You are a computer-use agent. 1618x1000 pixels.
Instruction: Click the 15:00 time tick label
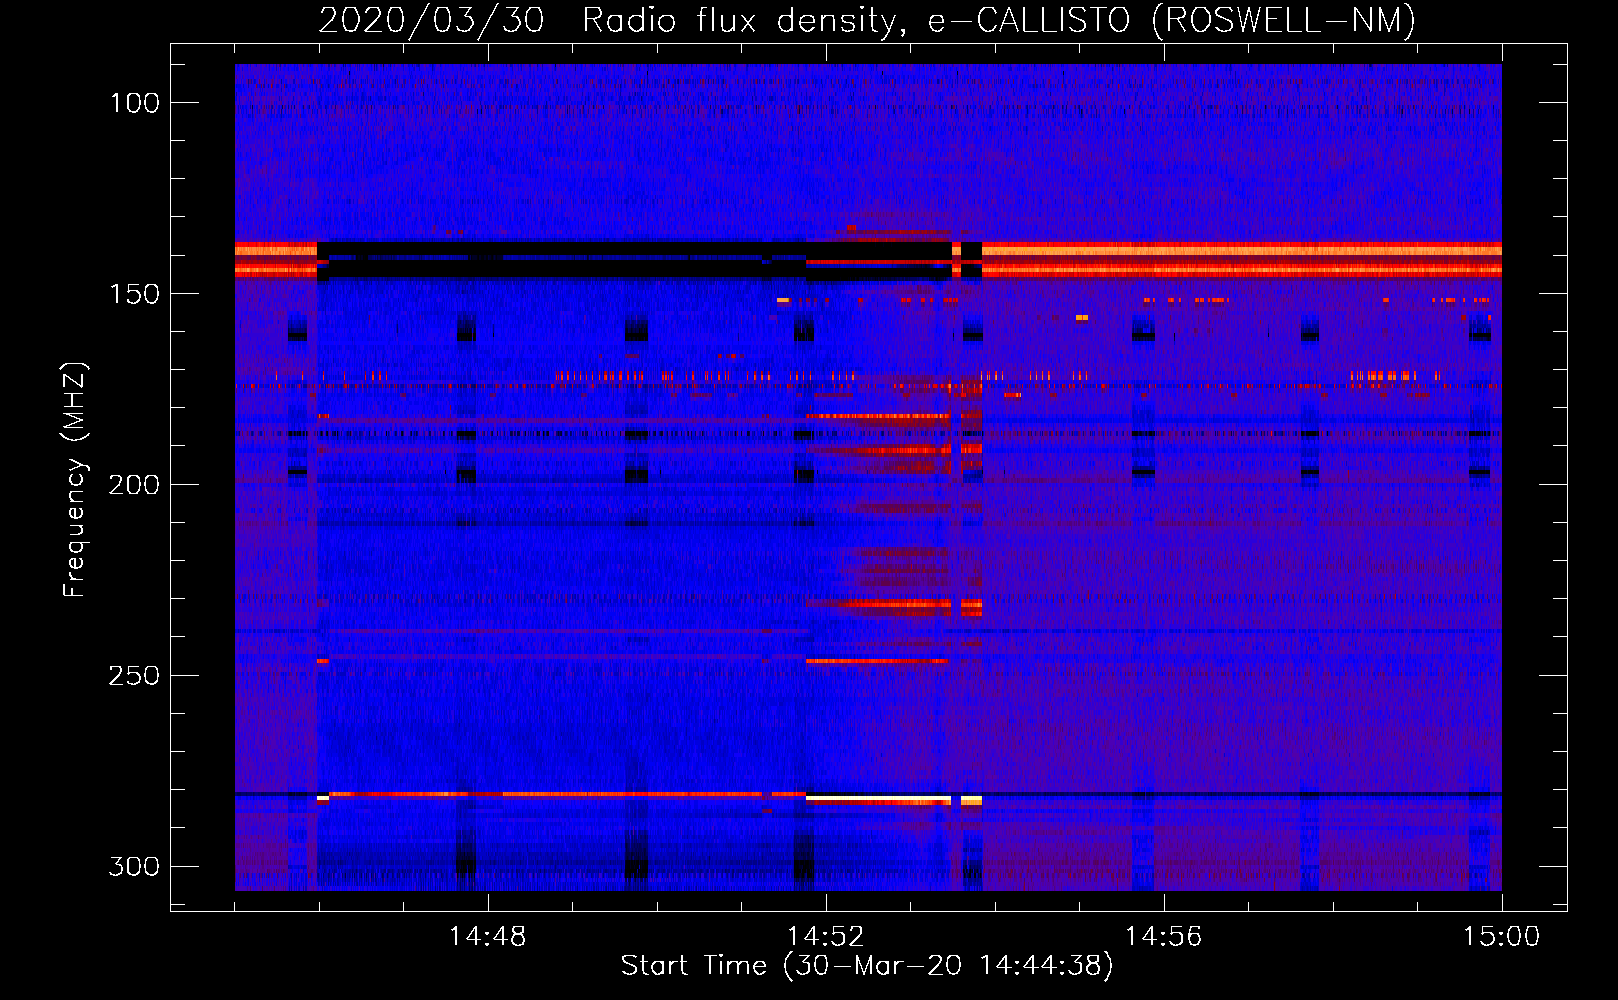(1501, 937)
